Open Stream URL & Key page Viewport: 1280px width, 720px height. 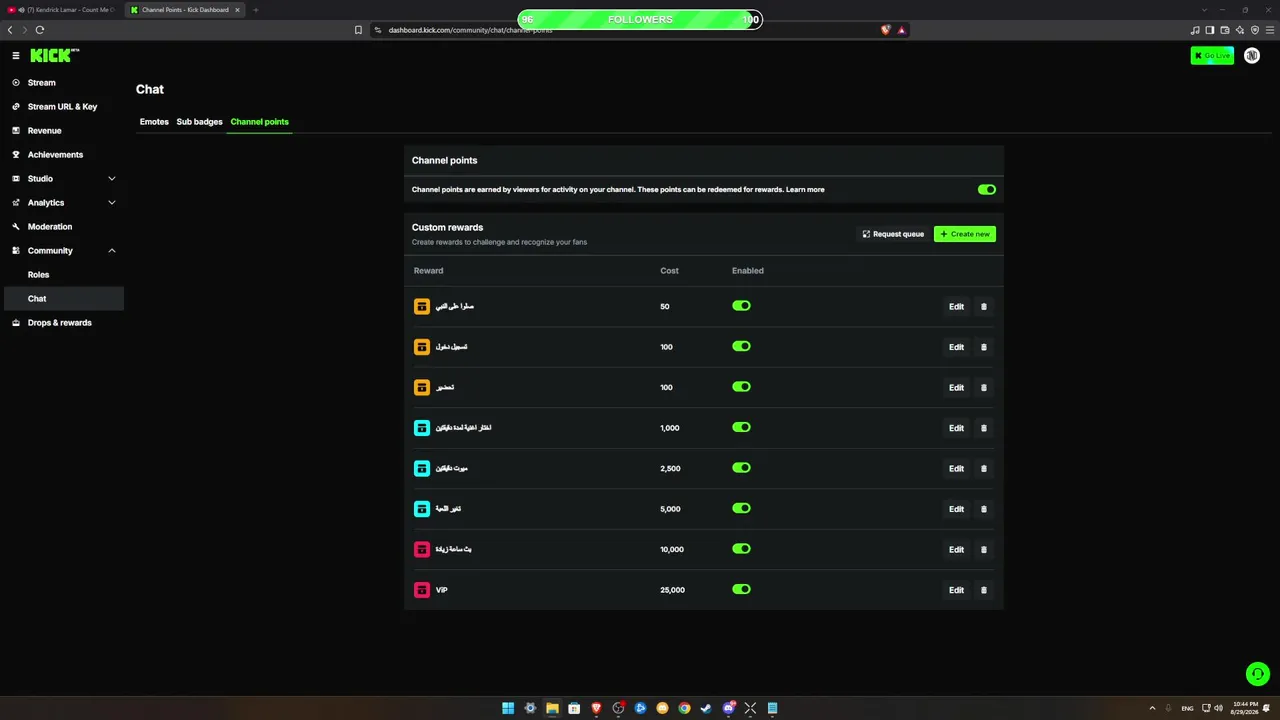pyautogui.click(x=62, y=107)
